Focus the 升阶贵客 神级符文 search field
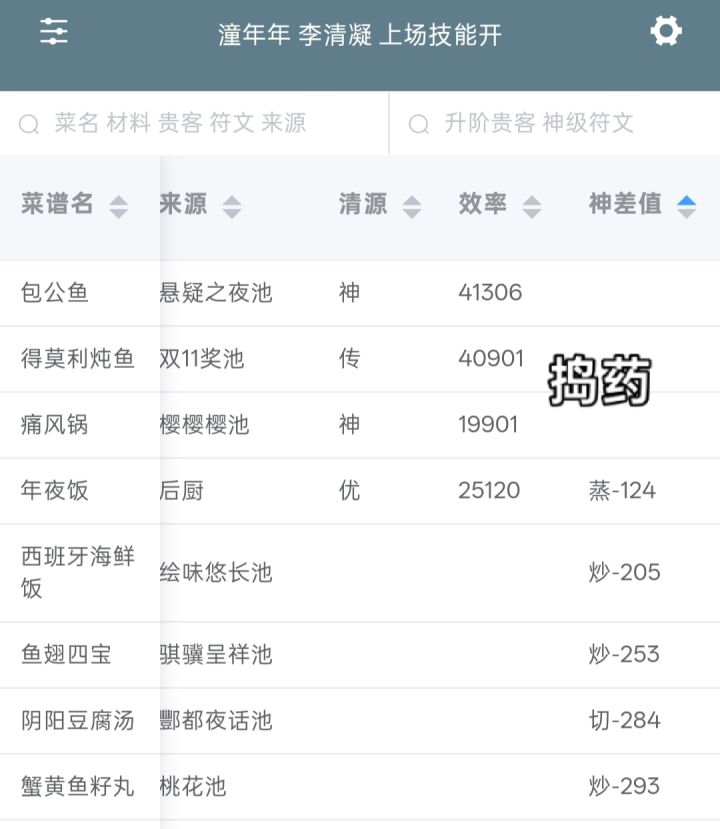 coord(555,123)
